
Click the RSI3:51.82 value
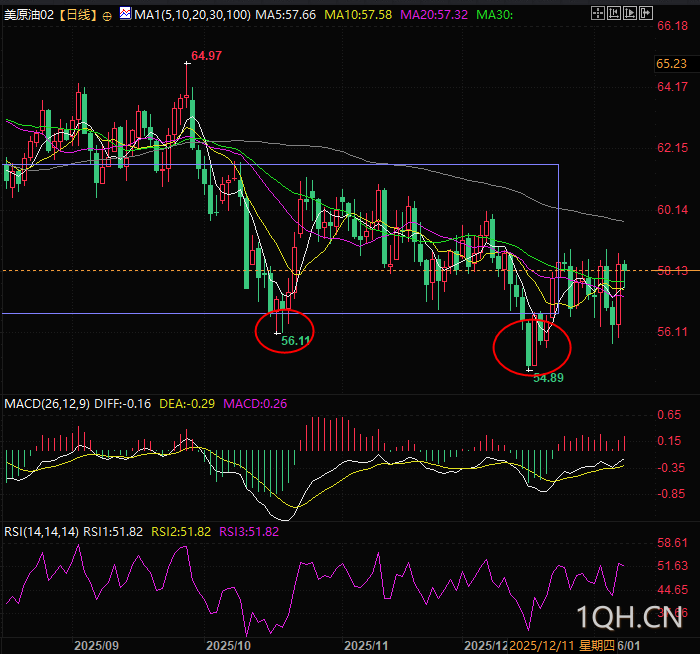249,532
